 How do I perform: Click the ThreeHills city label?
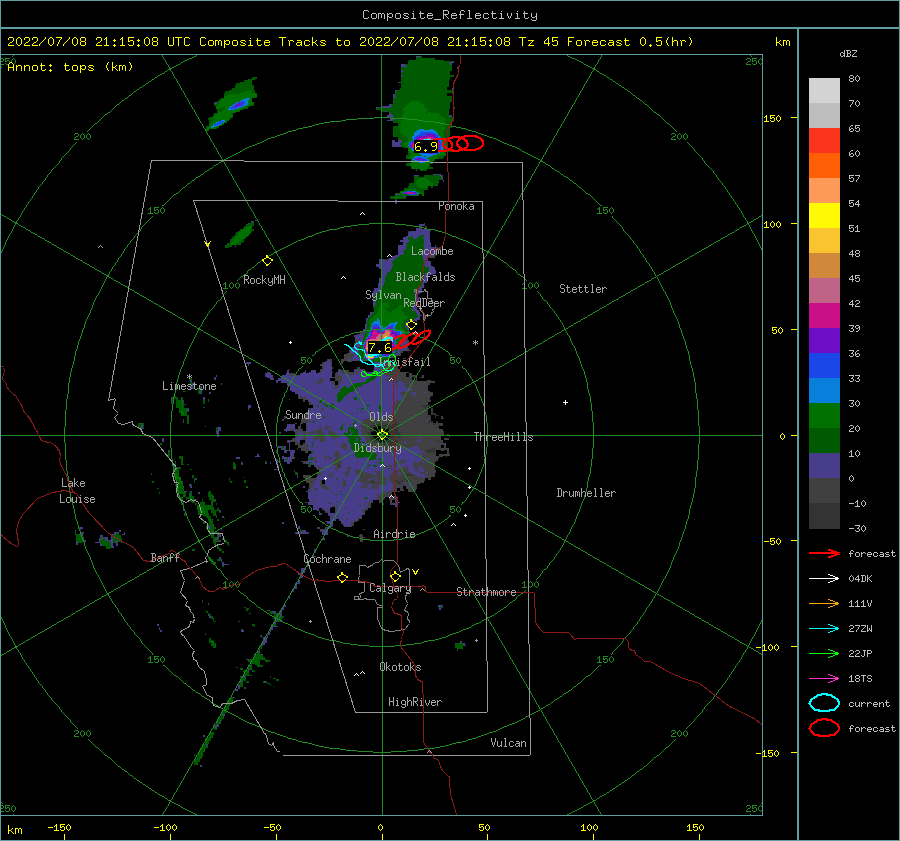coord(503,437)
